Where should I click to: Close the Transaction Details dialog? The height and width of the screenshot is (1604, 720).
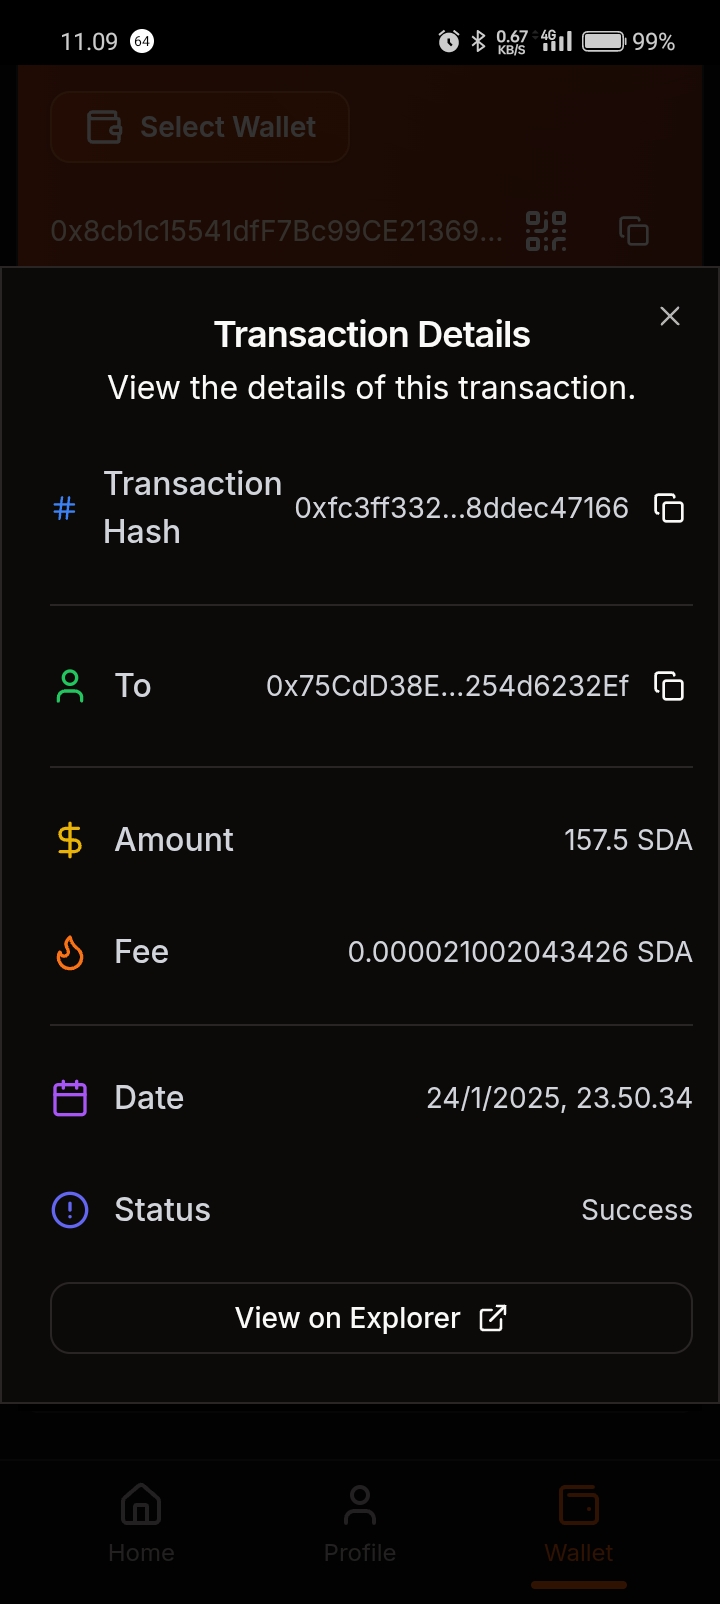670,316
